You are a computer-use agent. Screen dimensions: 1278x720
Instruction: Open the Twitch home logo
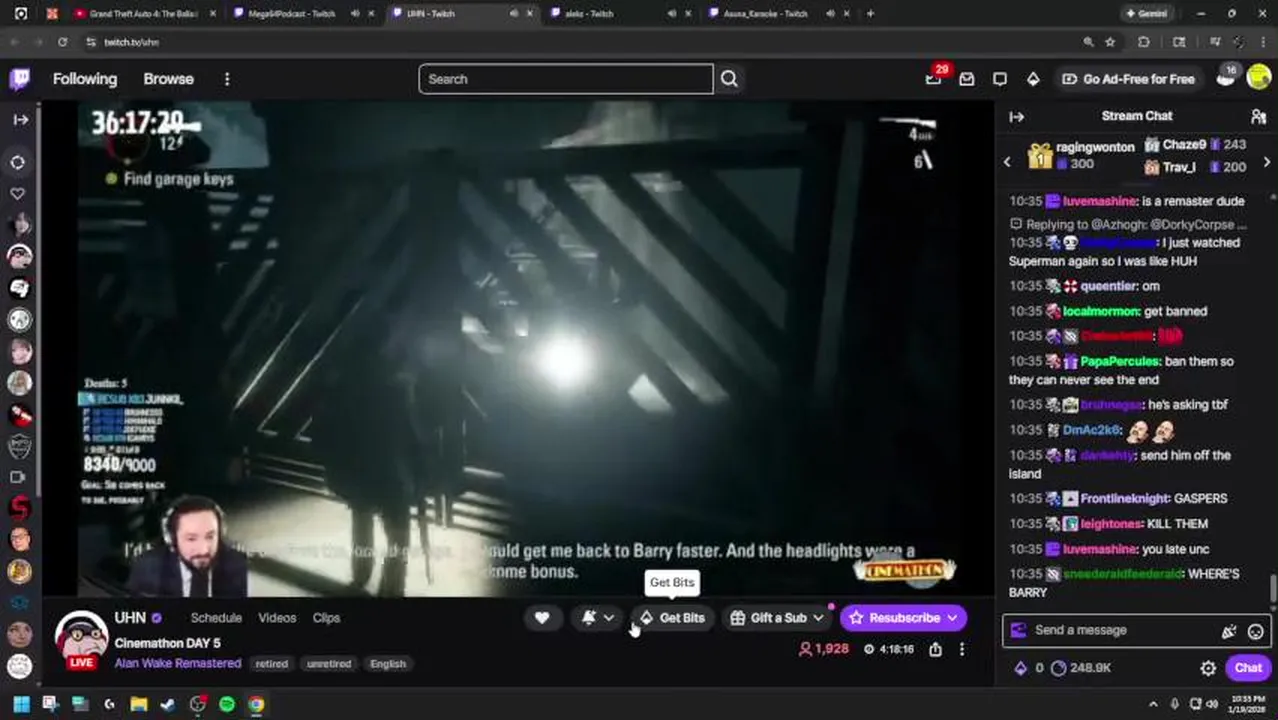[20, 79]
